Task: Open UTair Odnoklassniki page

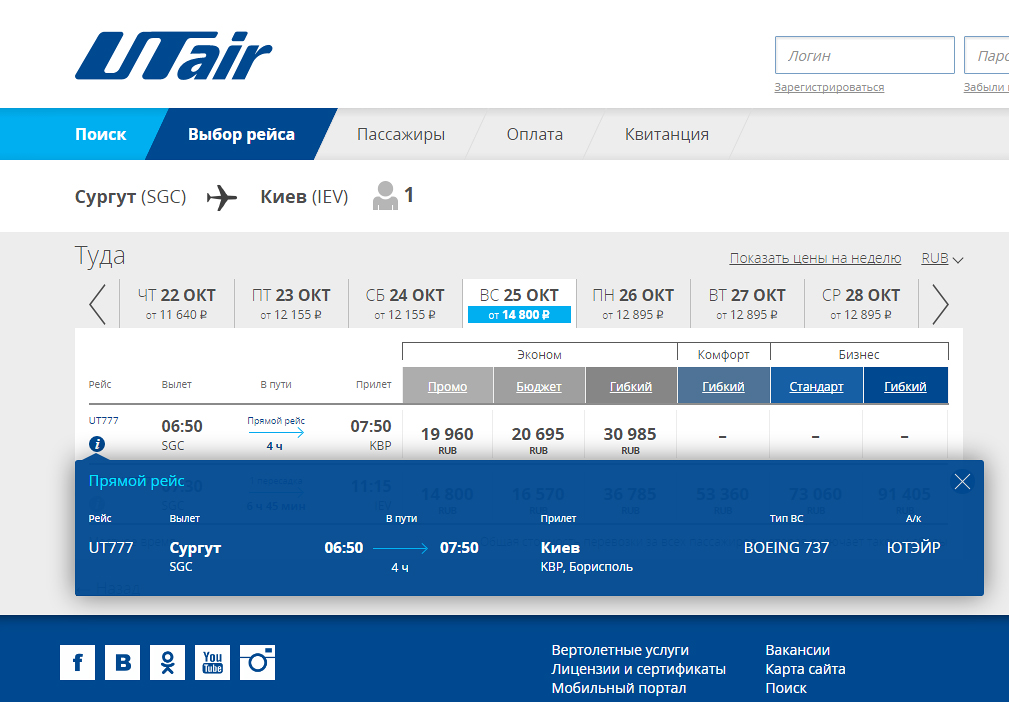Action: coord(167,662)
